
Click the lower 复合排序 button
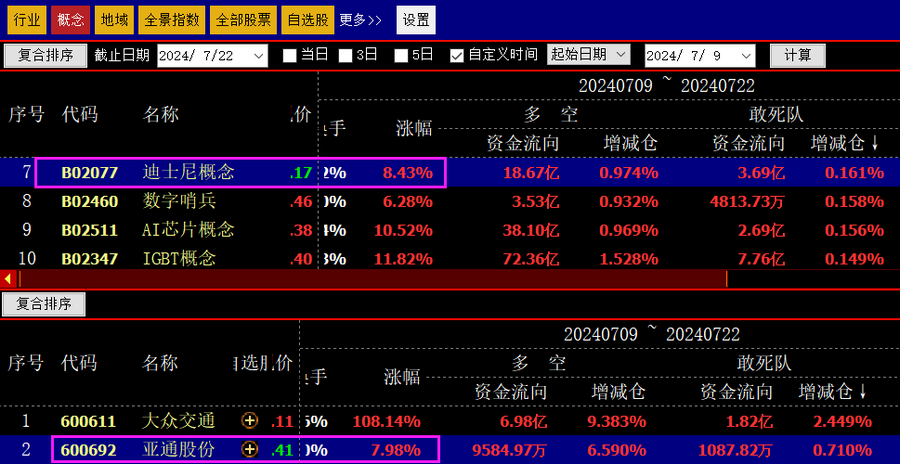coord(44,304)
